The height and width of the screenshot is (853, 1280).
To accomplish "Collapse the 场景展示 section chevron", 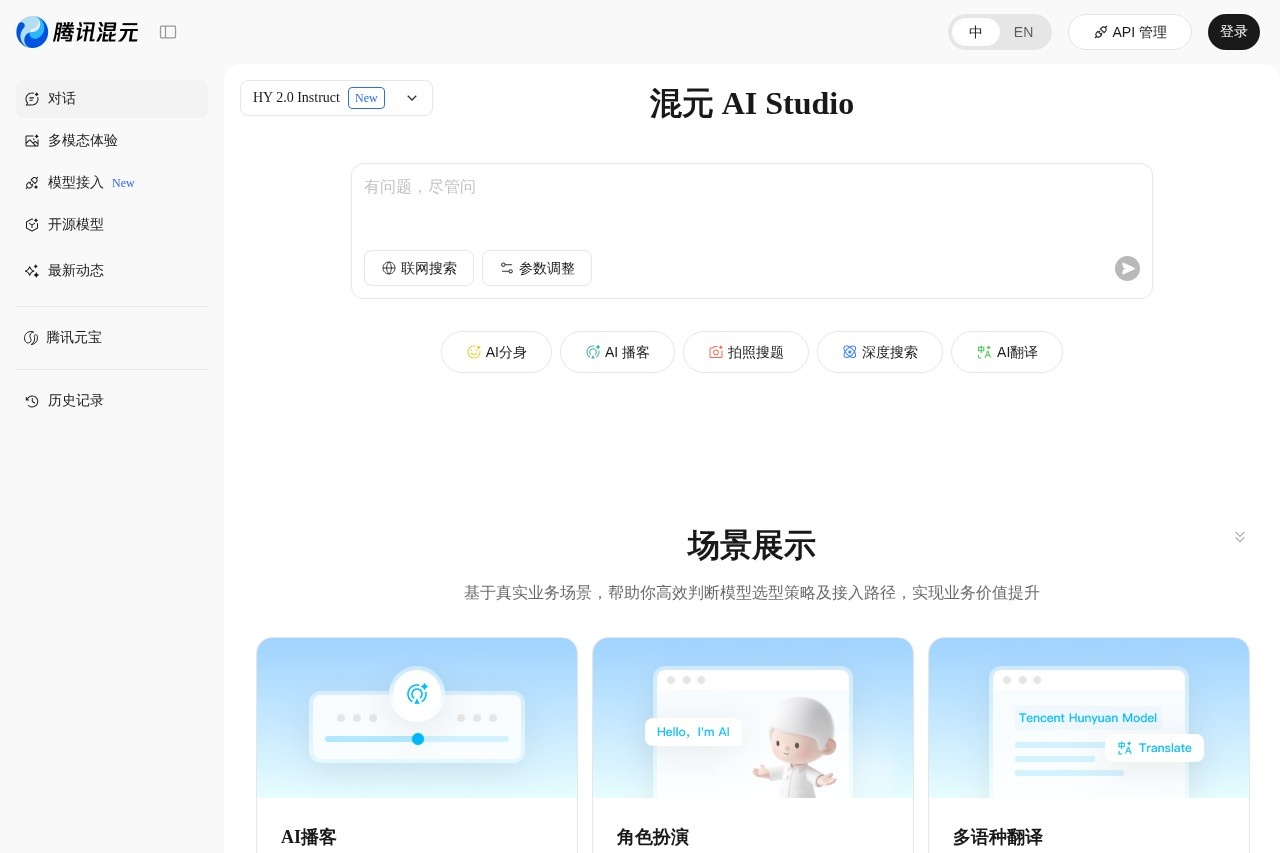I will [1240, 537].
